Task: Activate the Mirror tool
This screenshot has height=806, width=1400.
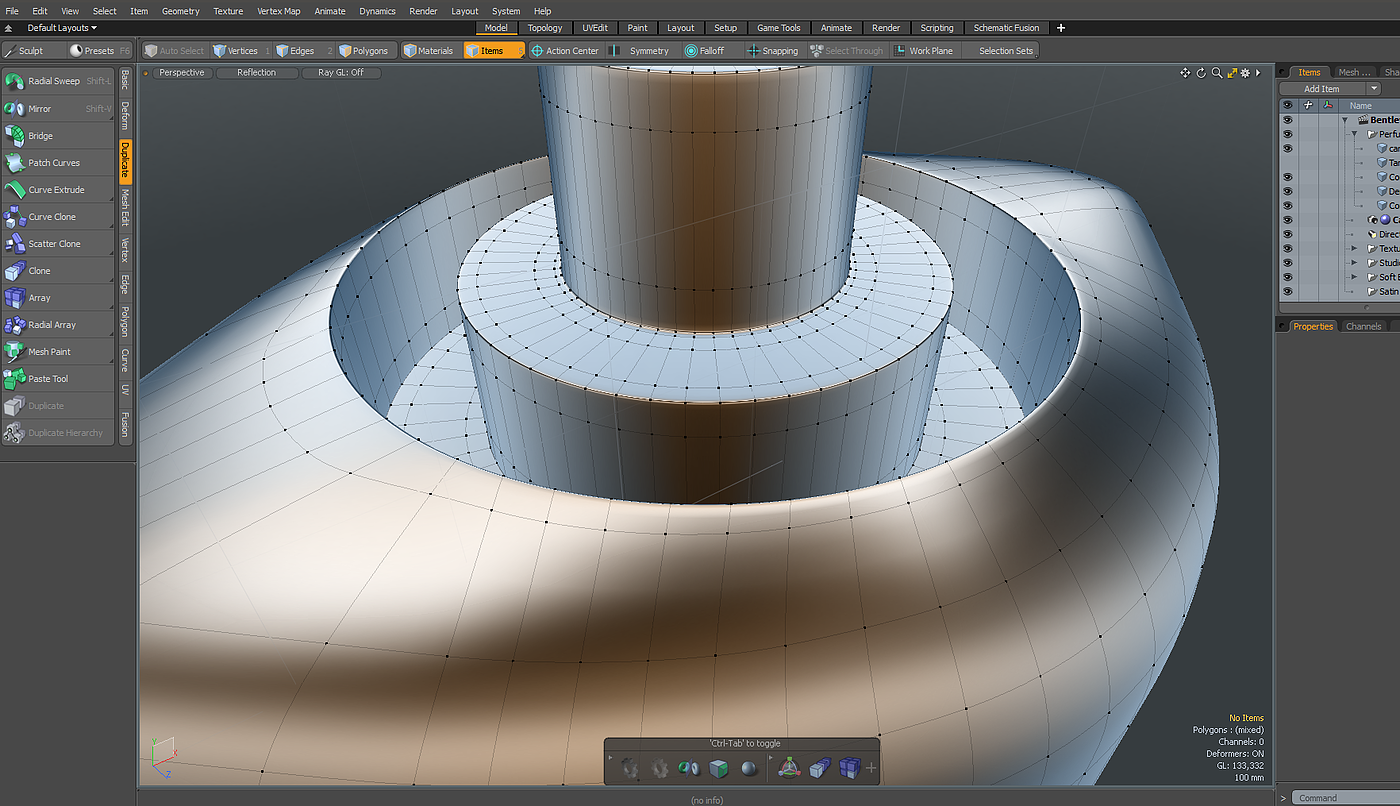Action: coord(40,109)
